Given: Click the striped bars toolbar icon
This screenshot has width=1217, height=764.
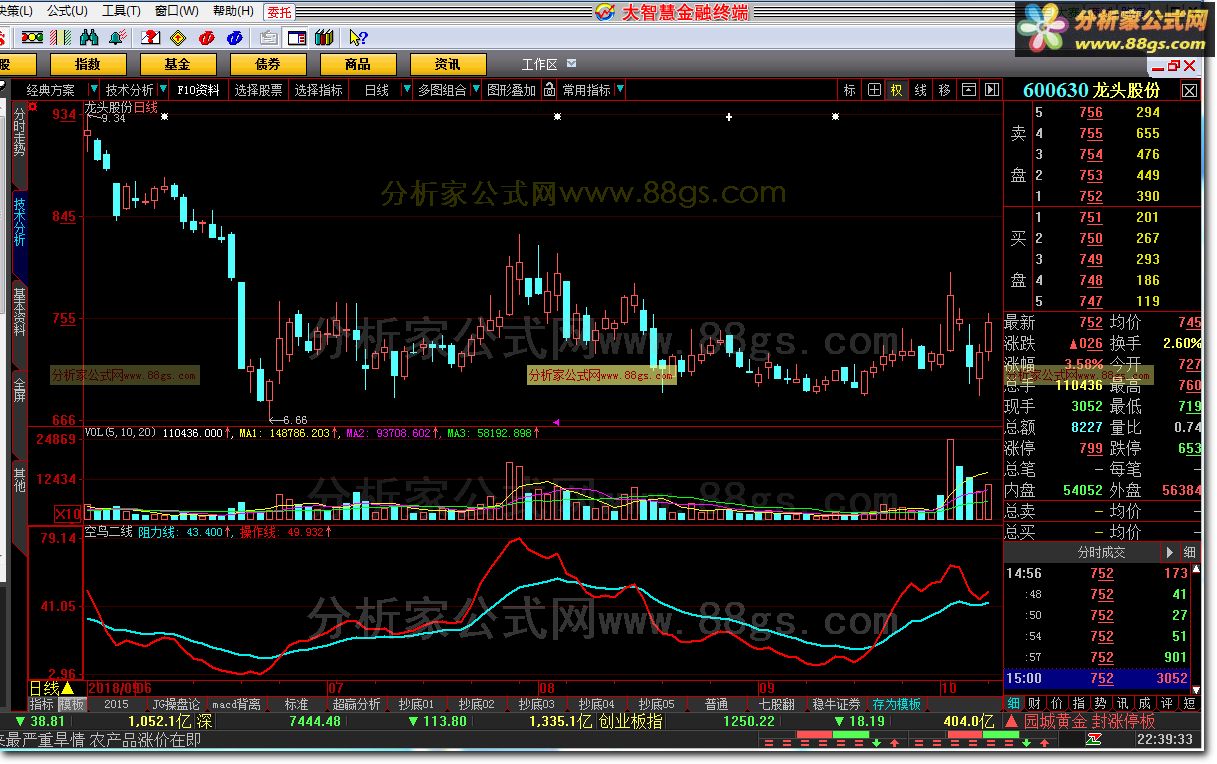Looking at the screenshot, I should coord(61,38).
